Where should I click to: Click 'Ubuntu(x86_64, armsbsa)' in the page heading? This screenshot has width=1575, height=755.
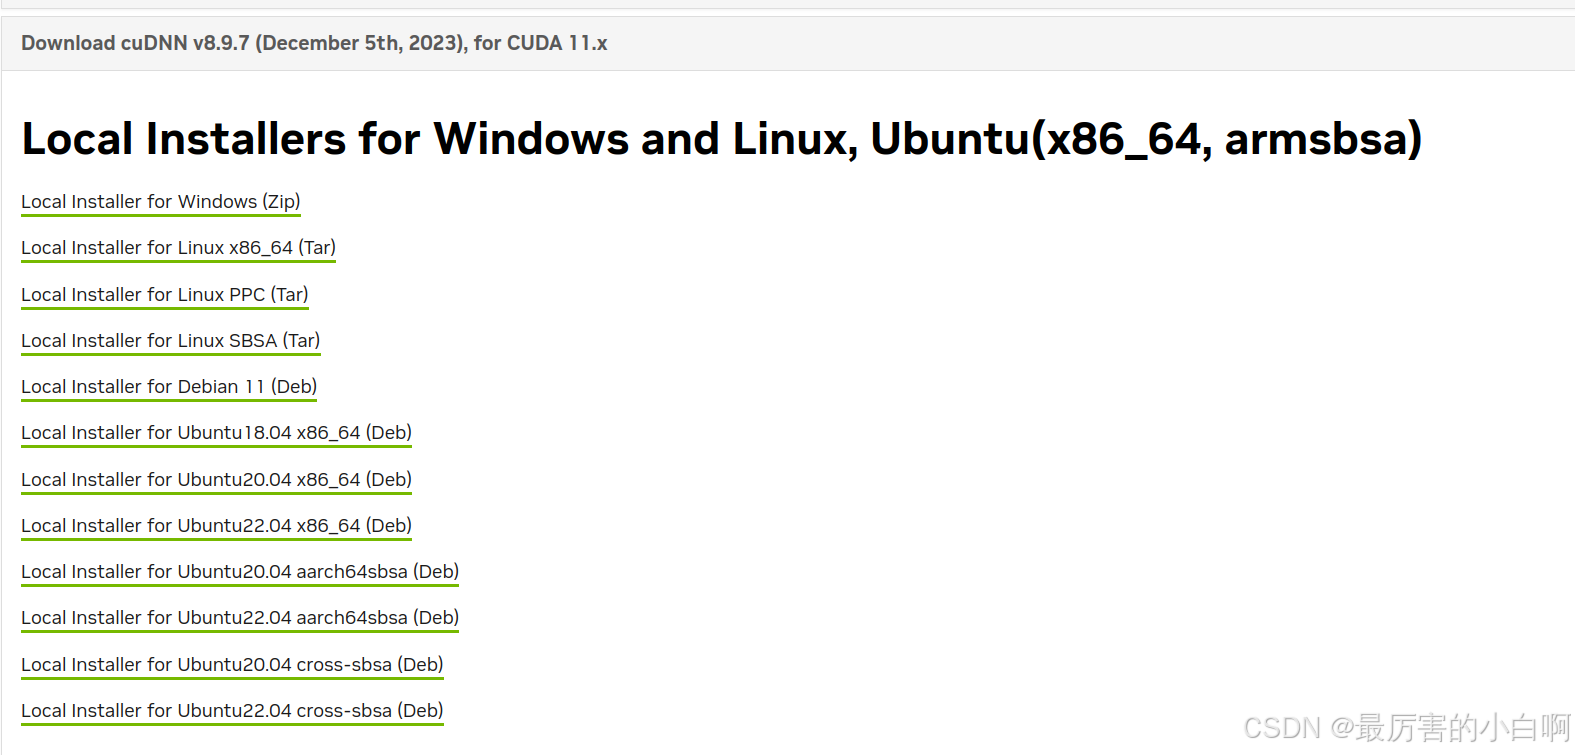[x=1146, y=138]
